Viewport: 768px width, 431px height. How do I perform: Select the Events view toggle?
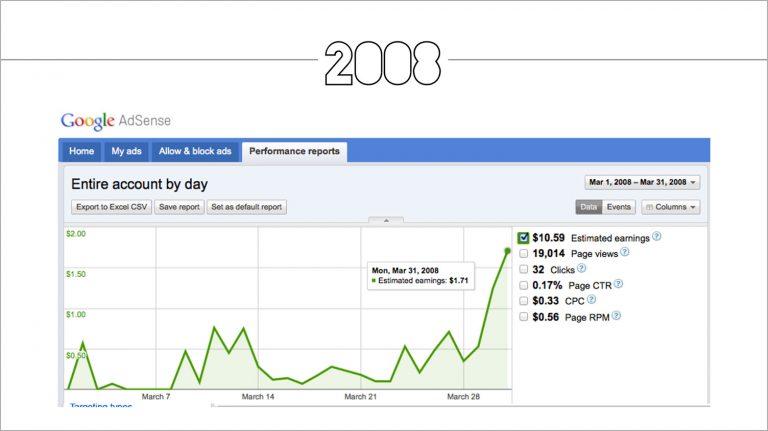pyautogui.click(x=619, y=207)
